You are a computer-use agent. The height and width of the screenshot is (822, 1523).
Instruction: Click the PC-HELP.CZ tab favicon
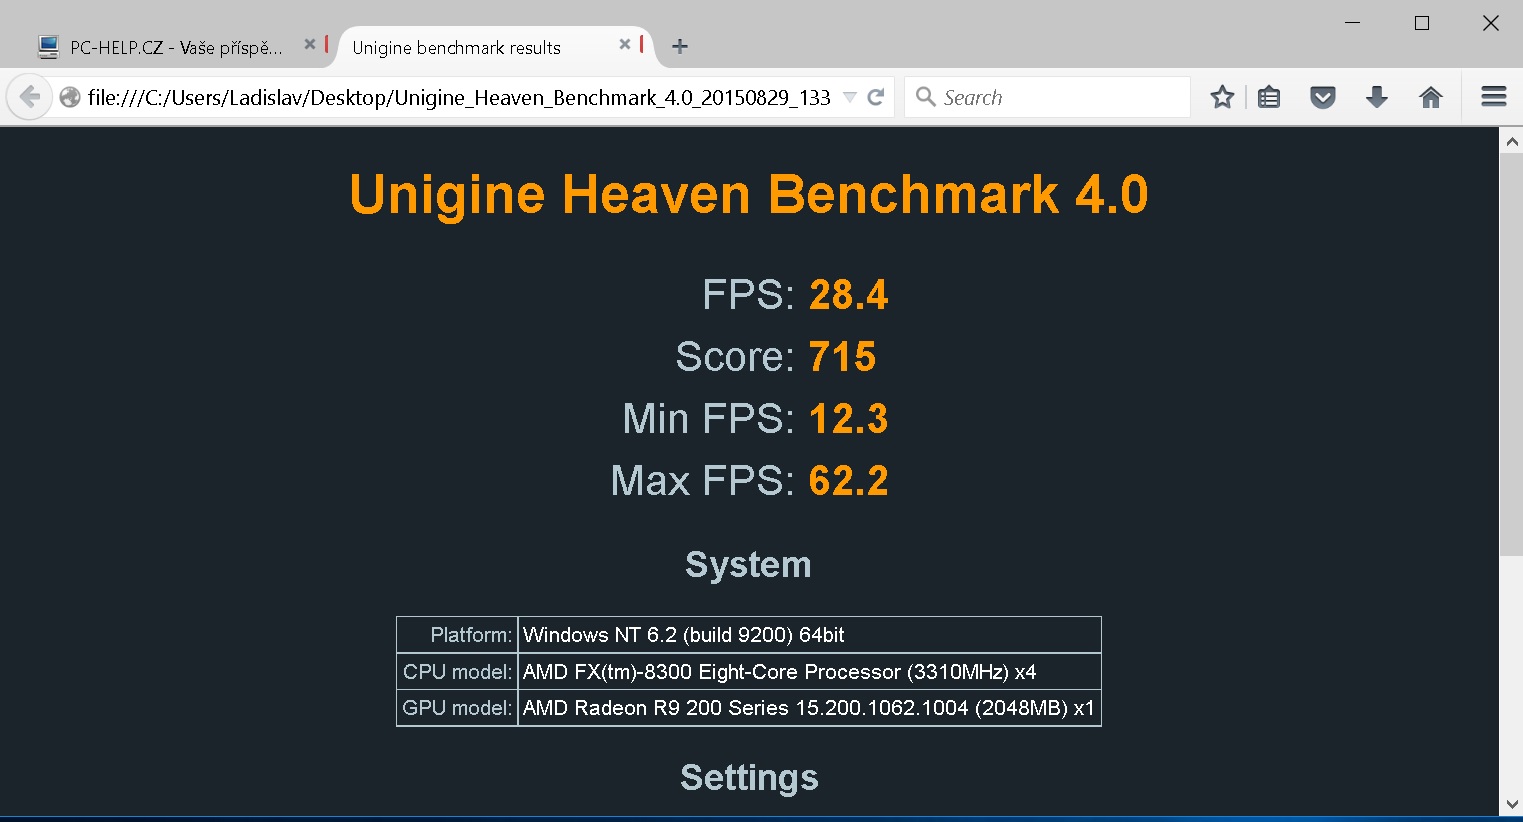[48, 47]
